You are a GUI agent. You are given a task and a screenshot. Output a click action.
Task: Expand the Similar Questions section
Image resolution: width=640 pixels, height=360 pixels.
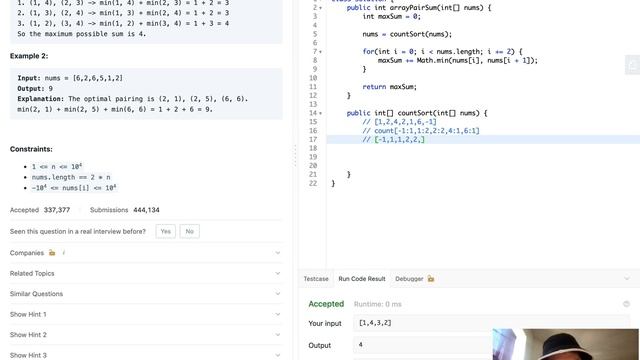click(x=146, y=294)
